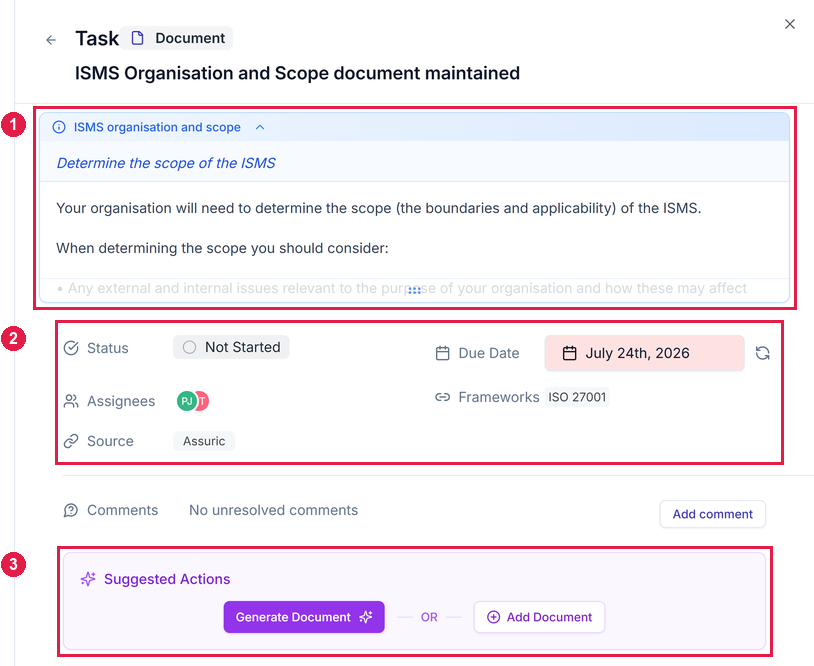Click the Frameworks link icon
Viewport: 814px width, 666px height.
(442, 397)
